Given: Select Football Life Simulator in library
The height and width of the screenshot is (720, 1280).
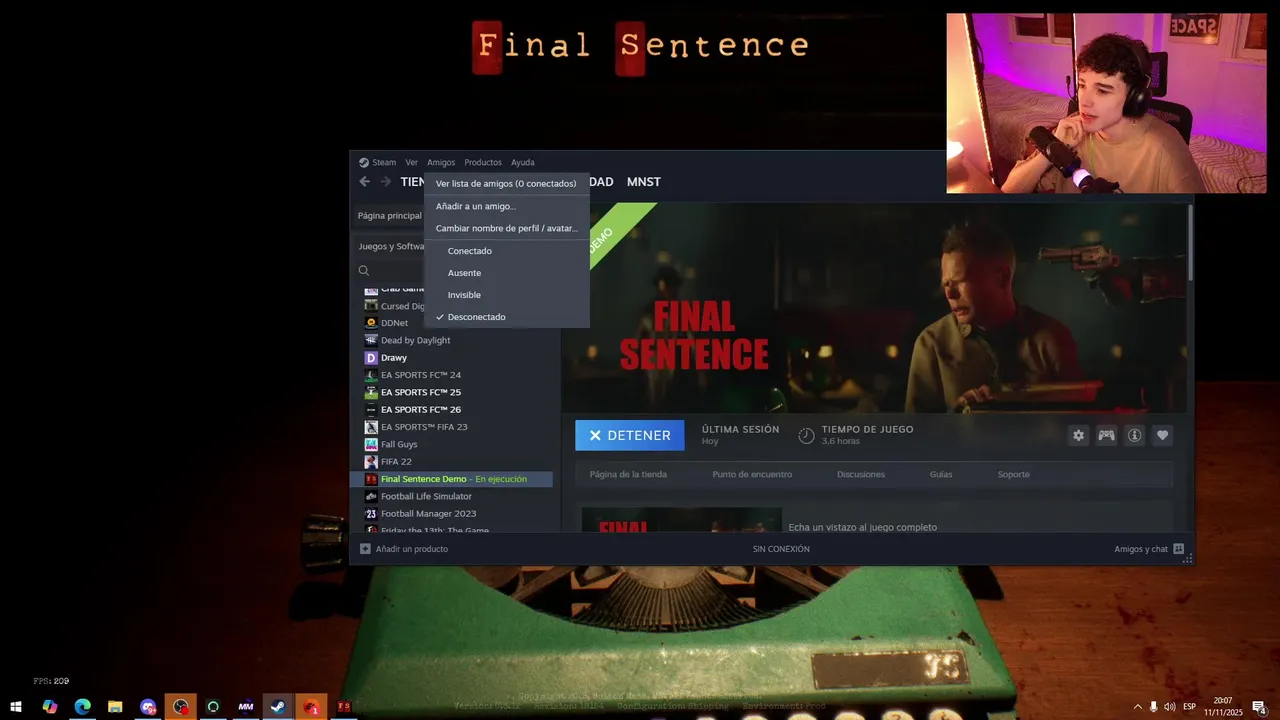Looking at the screenshot, I should coord(426,496).
